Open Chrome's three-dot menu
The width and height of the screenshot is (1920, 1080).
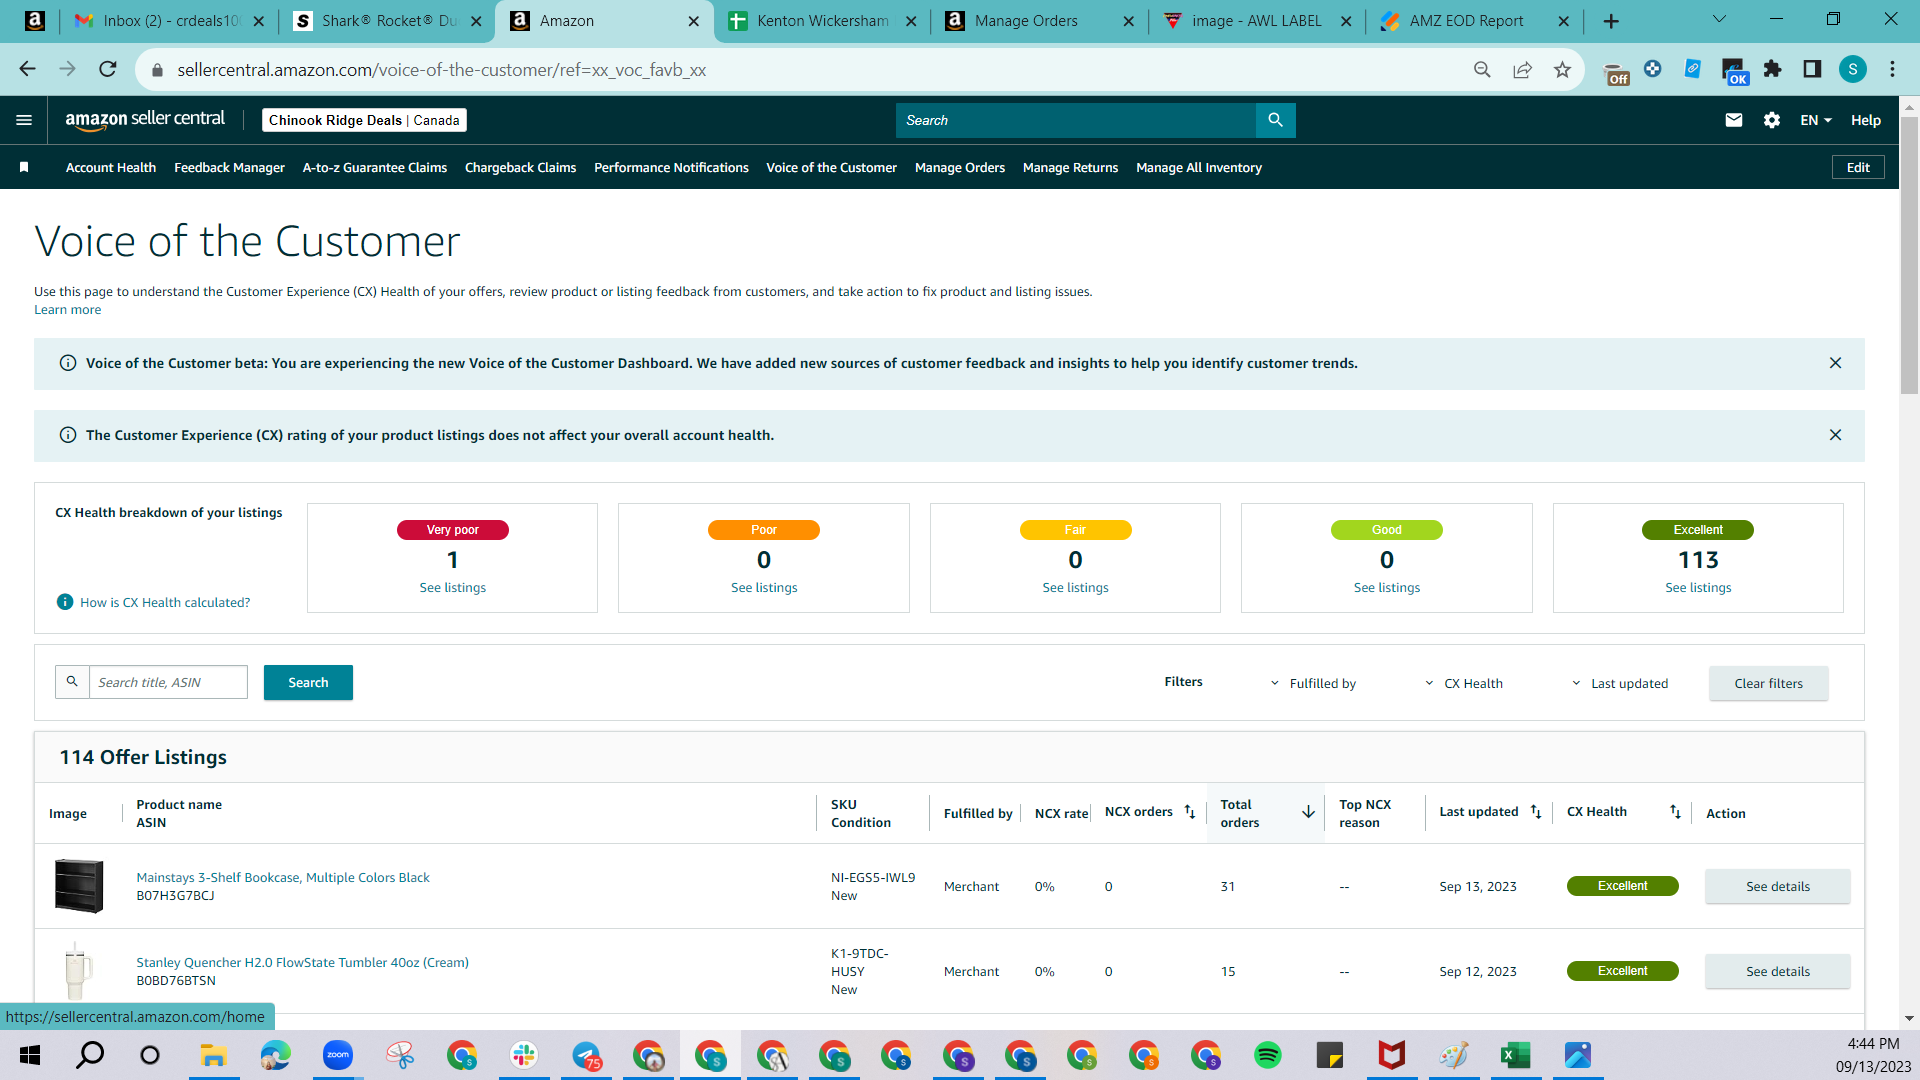(x=1892, y=69)
